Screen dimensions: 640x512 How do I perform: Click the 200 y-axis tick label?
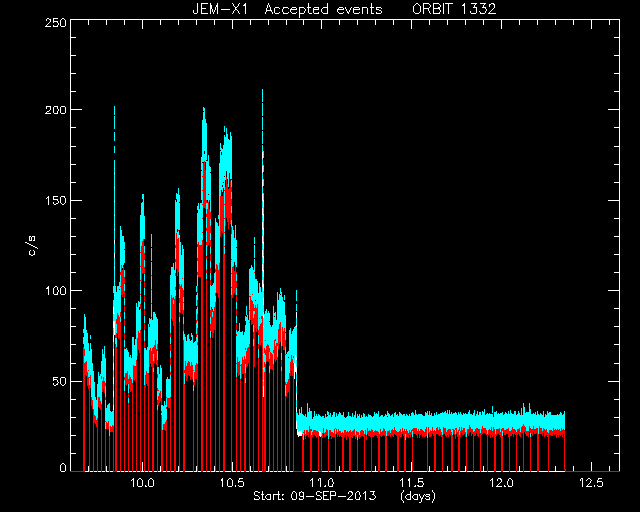[x=56, y=110]
